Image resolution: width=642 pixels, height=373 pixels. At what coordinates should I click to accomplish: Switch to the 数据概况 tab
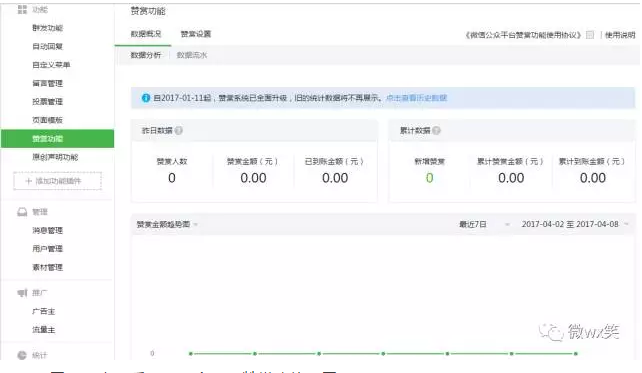click(x=146, y=34)
